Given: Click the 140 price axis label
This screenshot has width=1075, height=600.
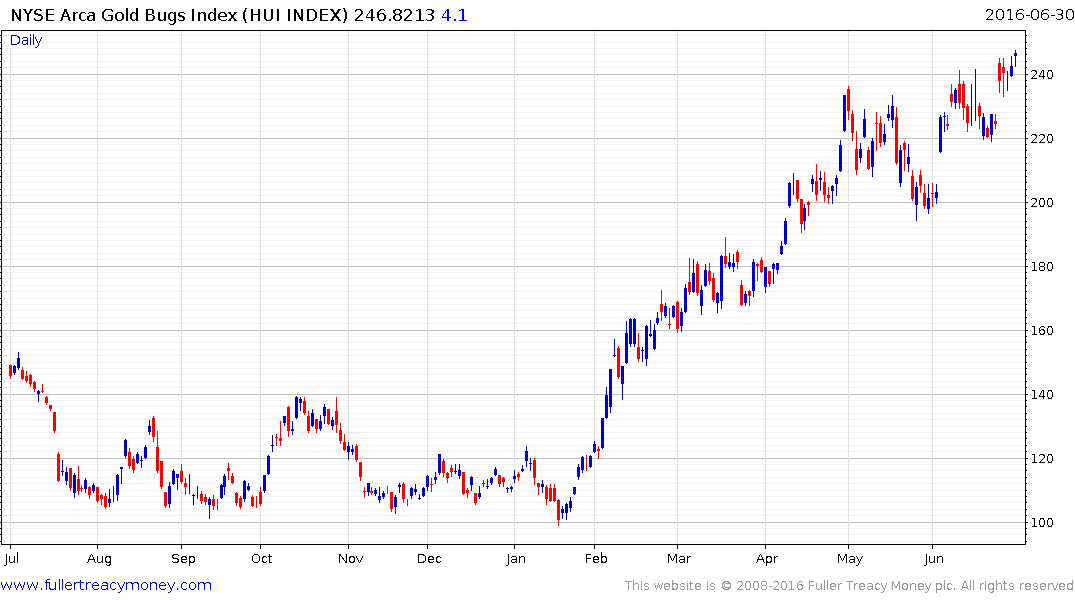Looking at the screenshot, I should pyautogui.click(x=1041, y=394).
